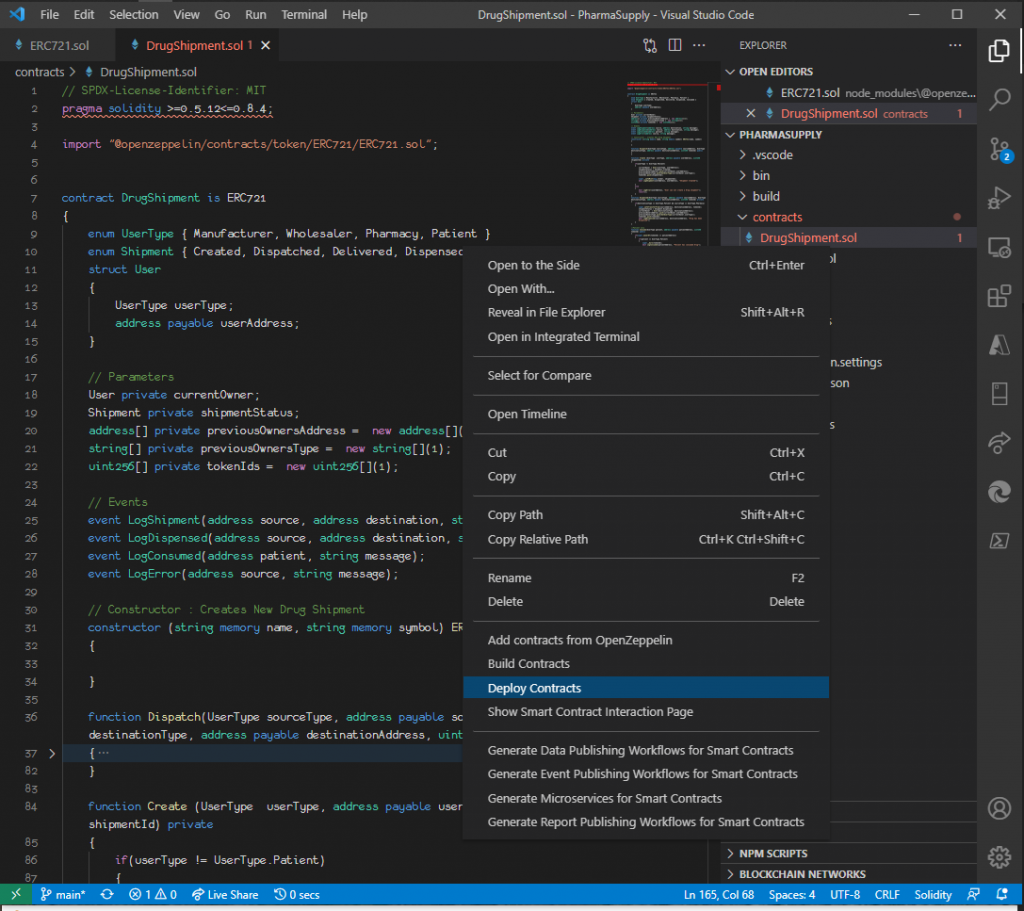1024x911 pixels.
Task: Open the Edge browser tools icon
Action: coord(999,492)
